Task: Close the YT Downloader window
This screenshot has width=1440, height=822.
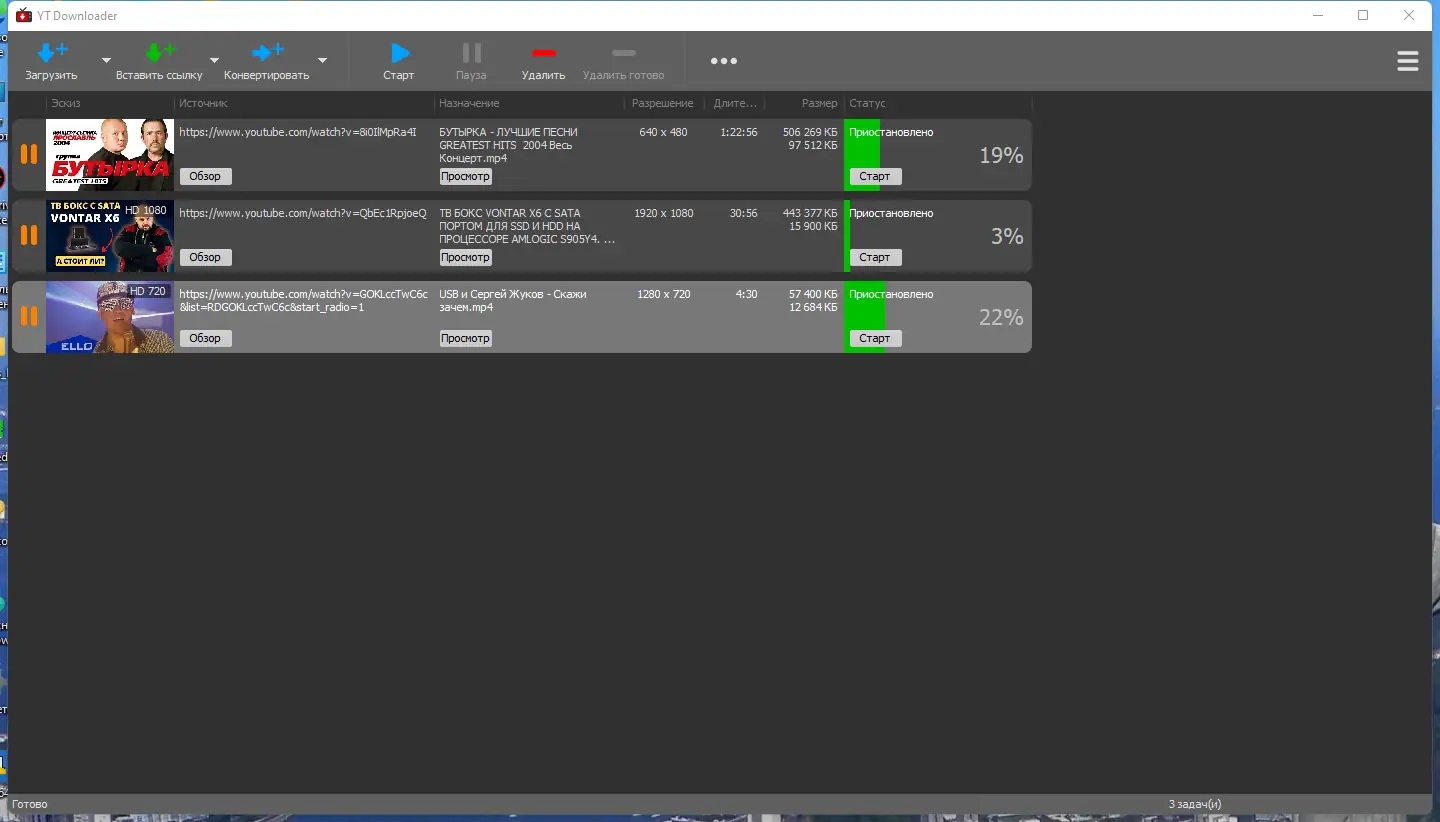Action: pos(1409,15)
